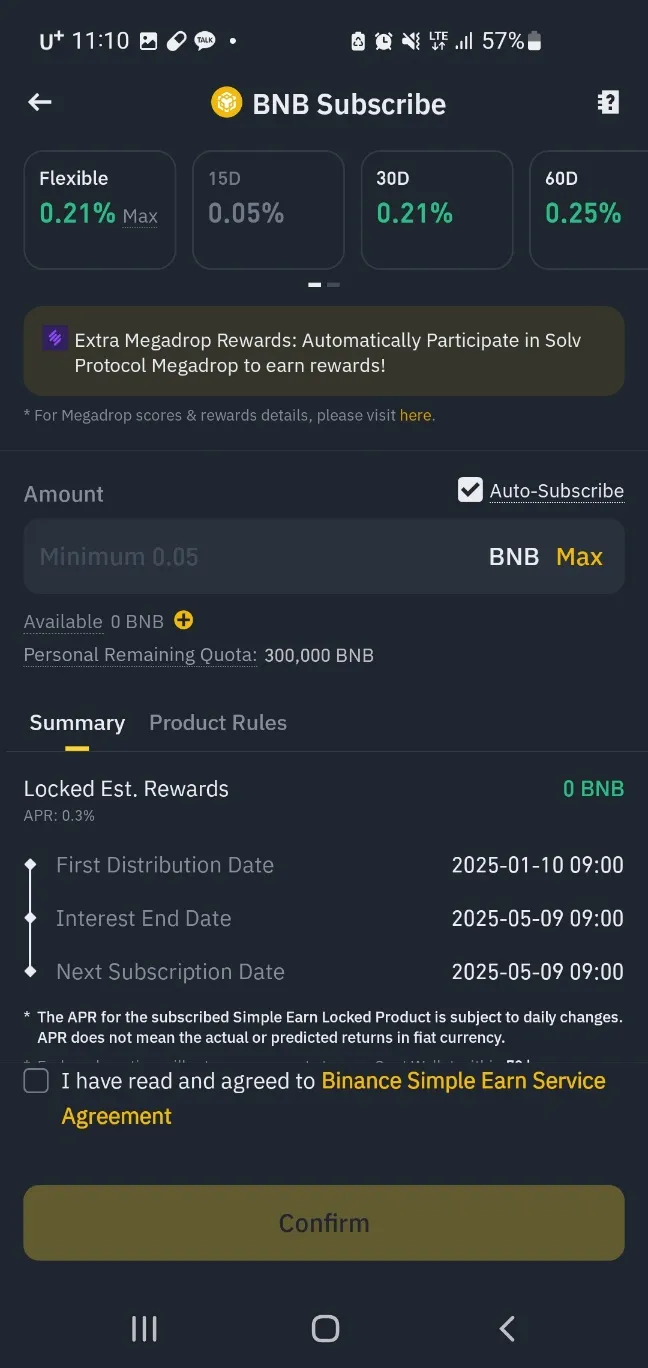Tap the Android recent apps button

(x=144, y=1328)
